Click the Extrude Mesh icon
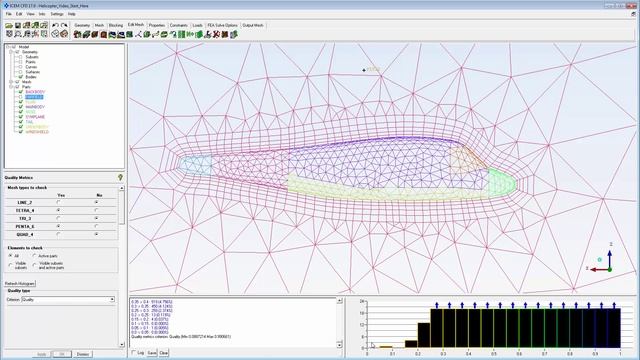 (x=86, y=35)
